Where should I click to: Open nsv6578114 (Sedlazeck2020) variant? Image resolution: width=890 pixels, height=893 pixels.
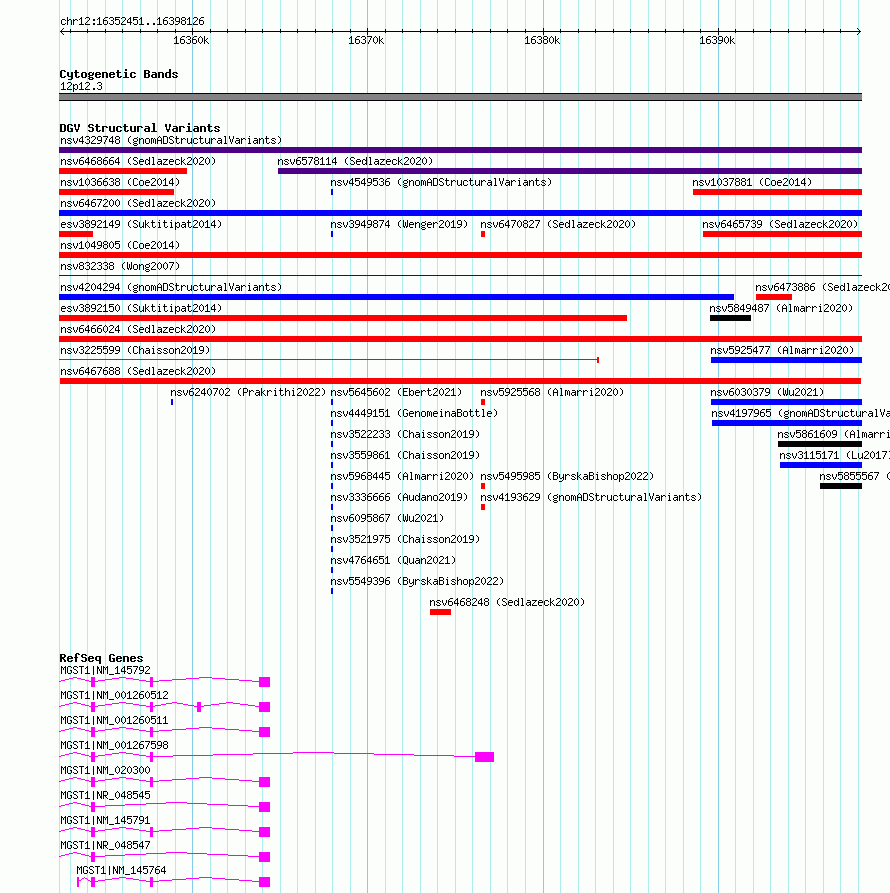coord(355,161)
